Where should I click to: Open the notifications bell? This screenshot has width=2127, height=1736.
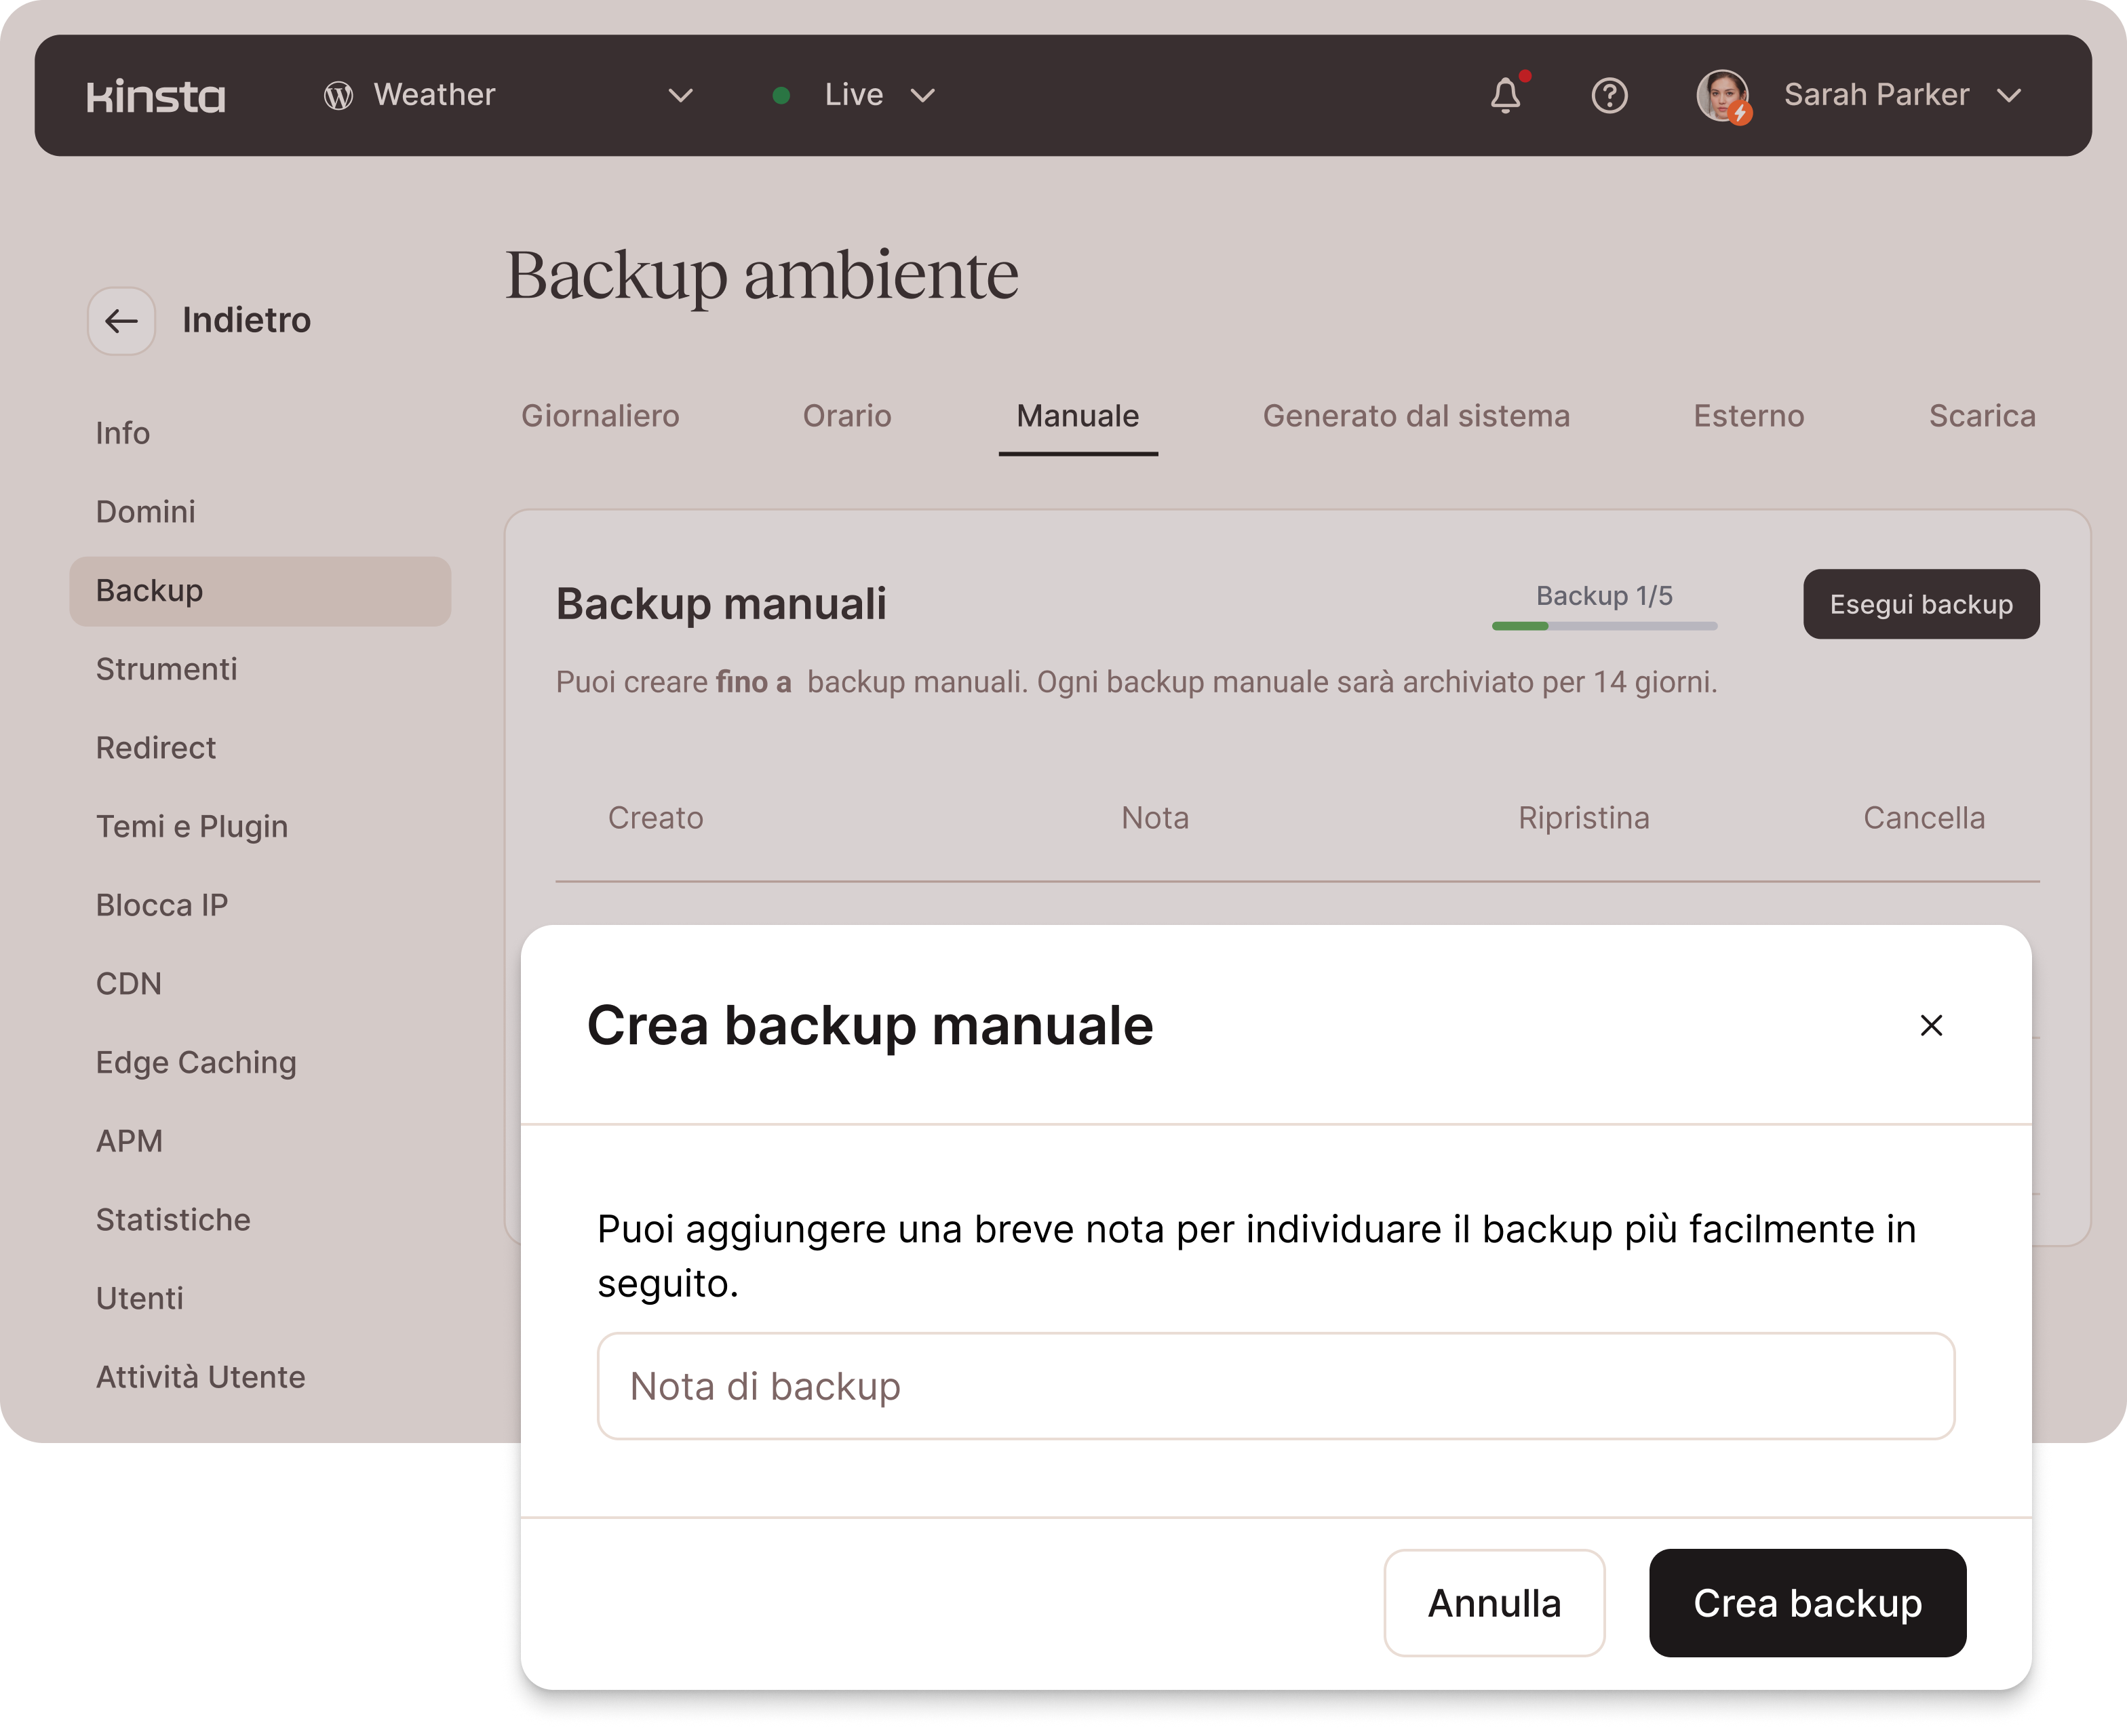pyautogui.click(x=1505, y=96)
